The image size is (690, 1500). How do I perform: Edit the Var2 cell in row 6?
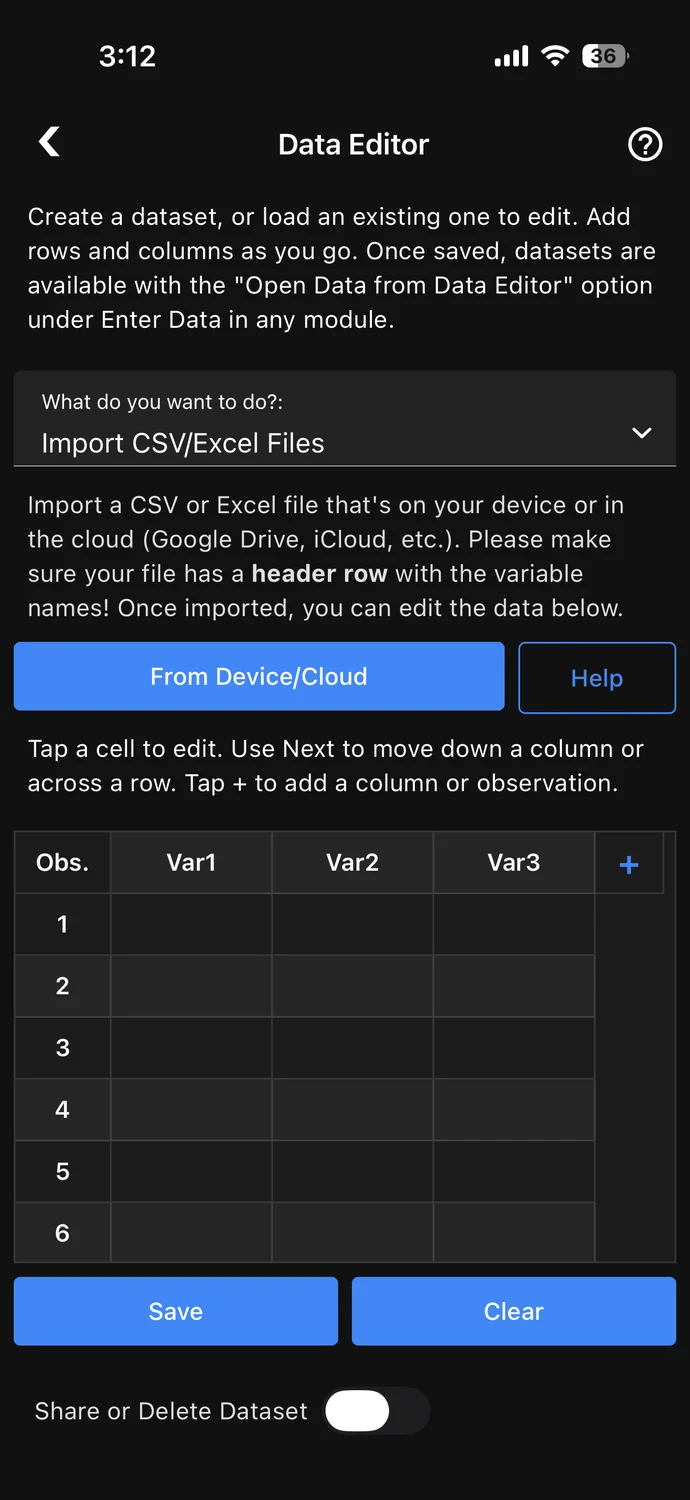pos(352,1233)
